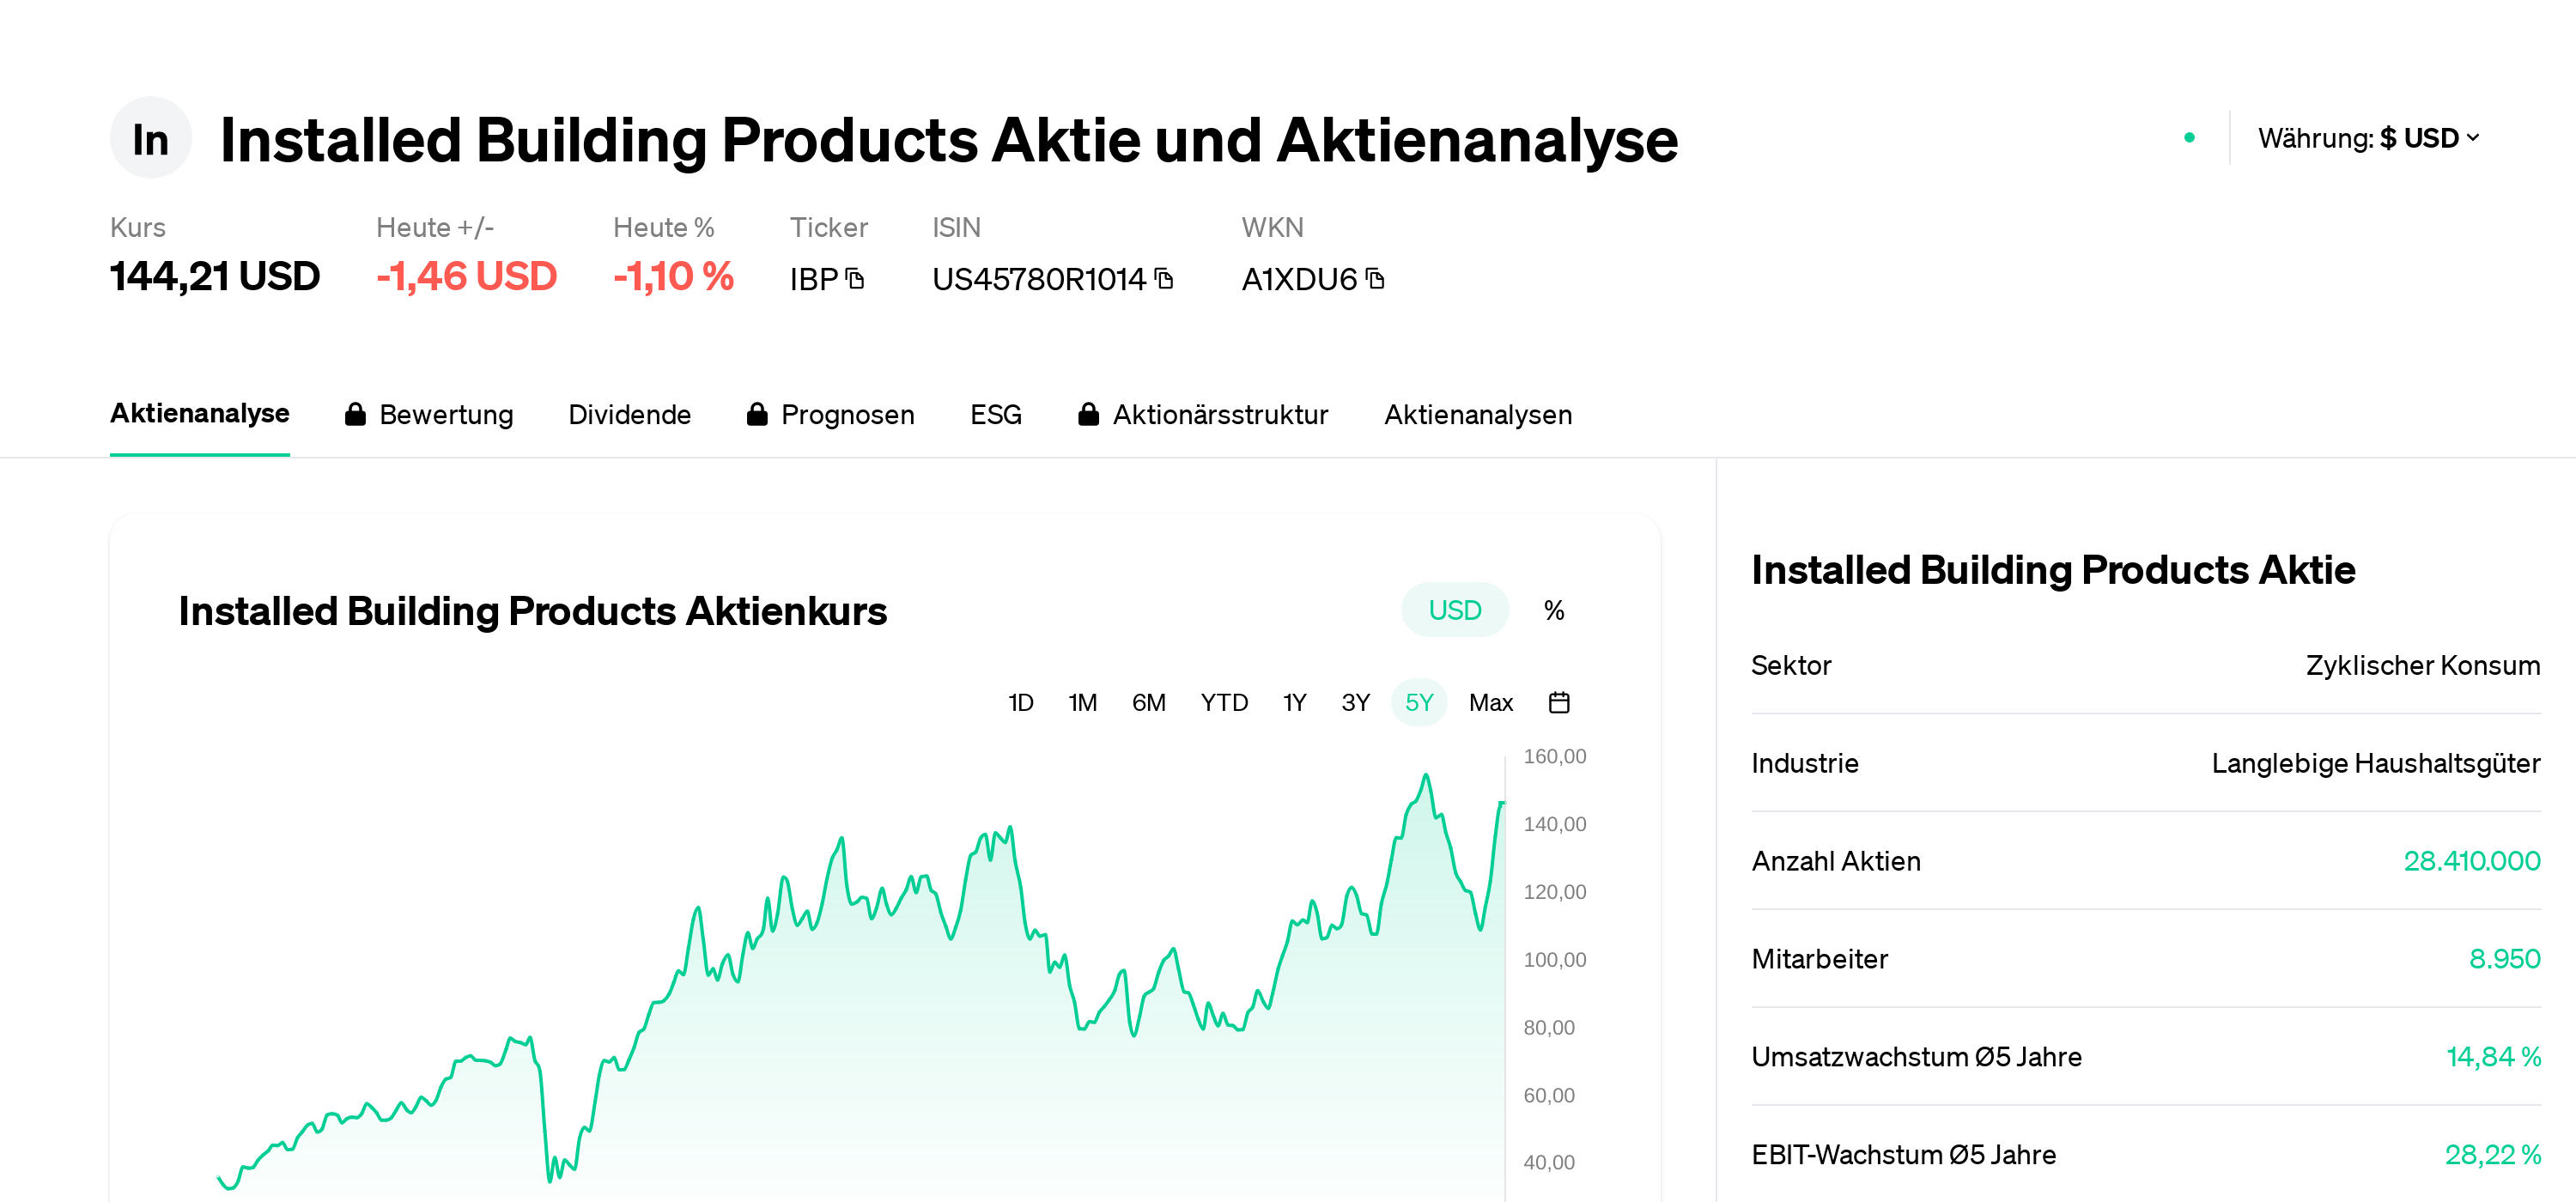Viewport: 2576px width, 1202px height.
Task: Select the 3Y chart range
Action: [1355, 703]
